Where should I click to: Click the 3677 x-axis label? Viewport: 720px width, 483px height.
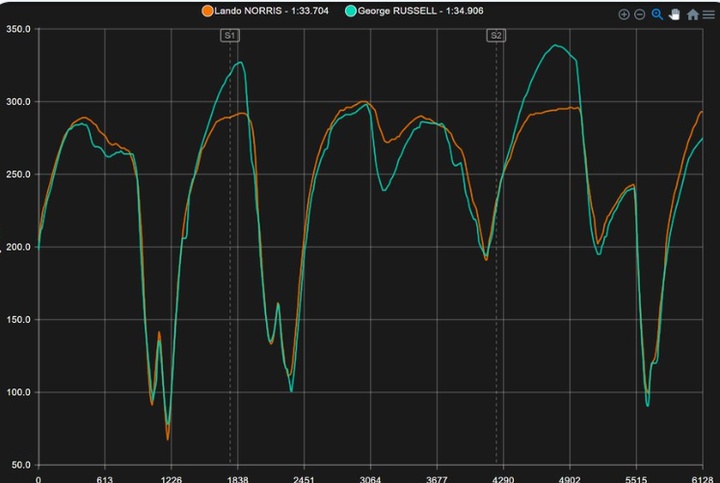[x=437, y=479]
